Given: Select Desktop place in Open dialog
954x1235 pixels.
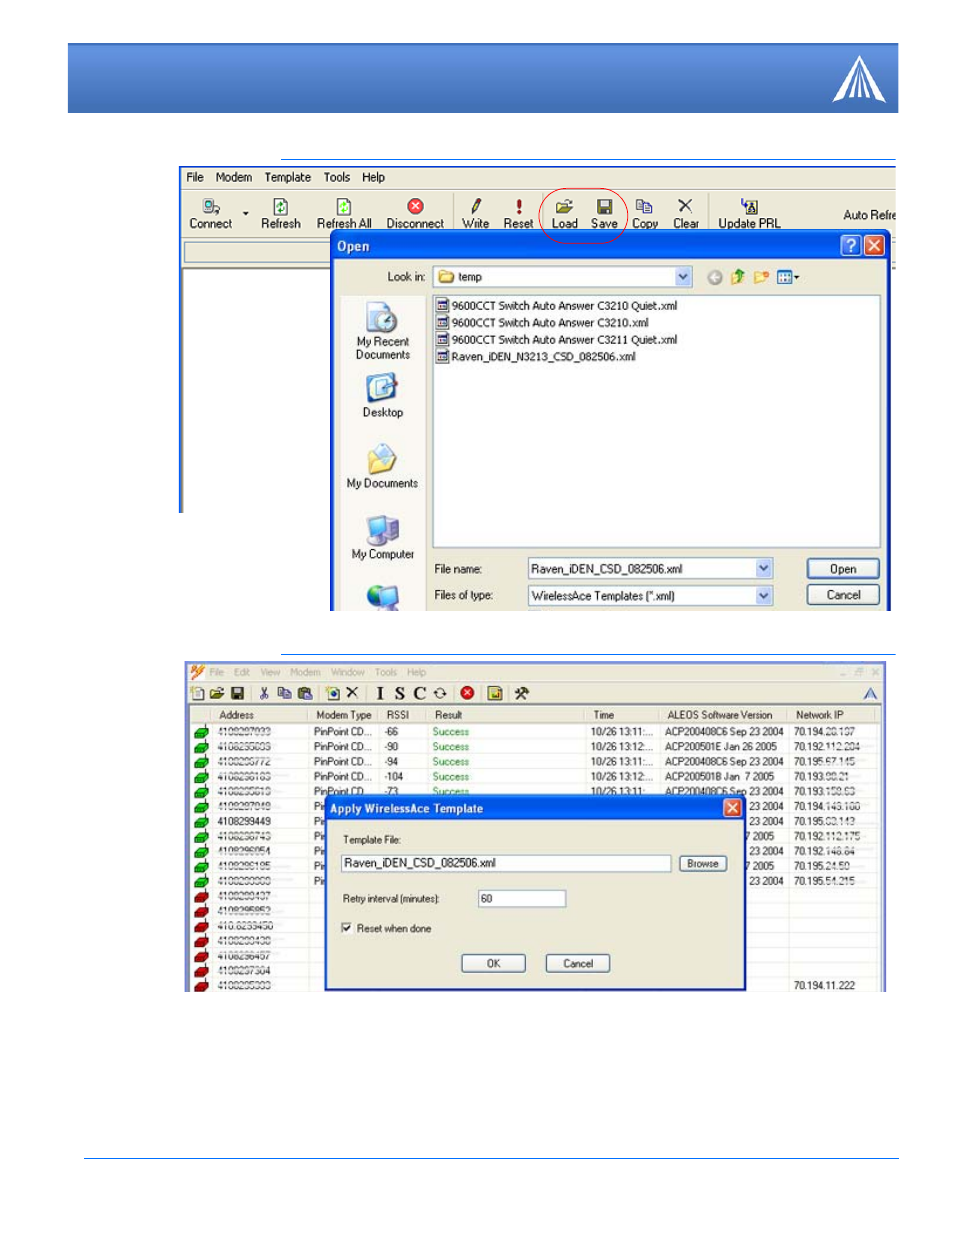Looking at the screenshot, I should click(382, 387).
